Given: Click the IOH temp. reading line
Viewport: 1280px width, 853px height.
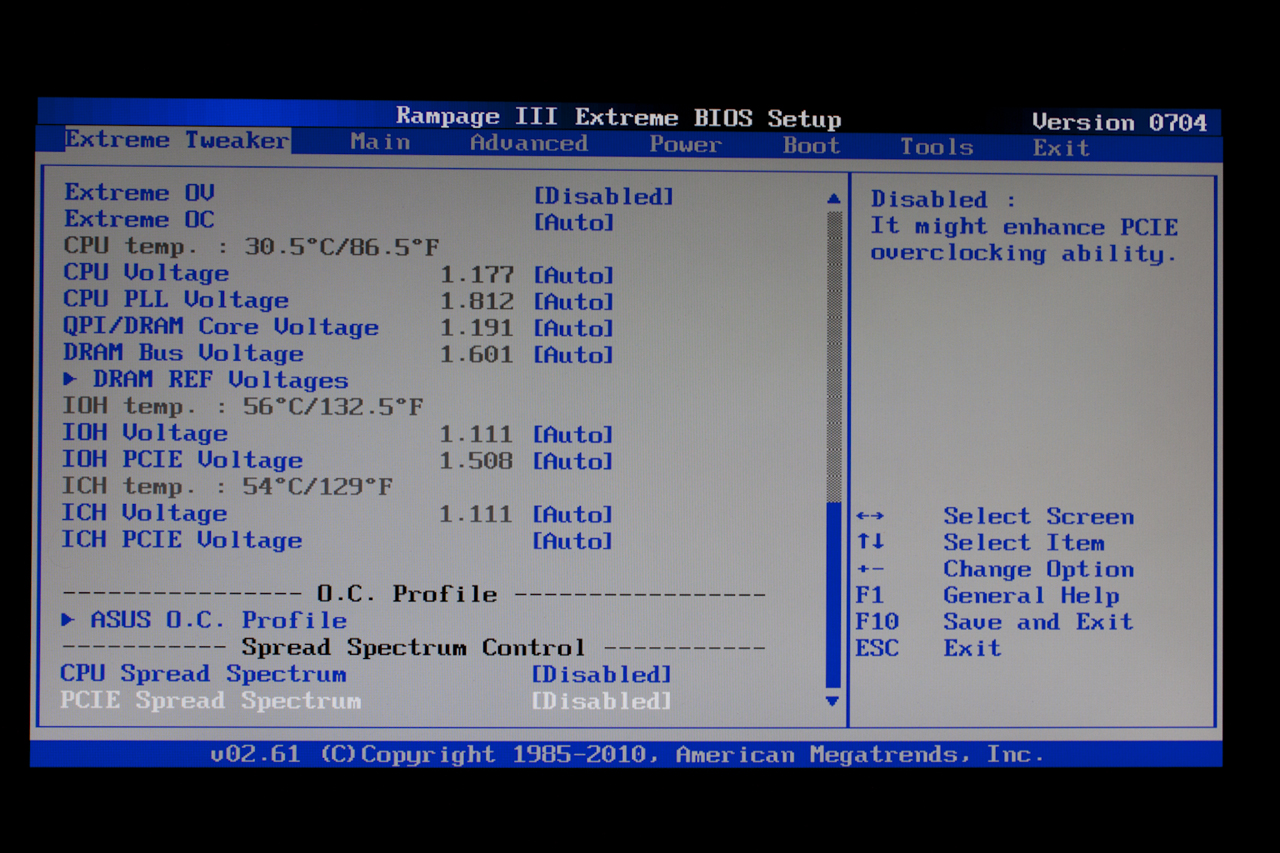Looking at the screenshot, I should coord(243,407).
